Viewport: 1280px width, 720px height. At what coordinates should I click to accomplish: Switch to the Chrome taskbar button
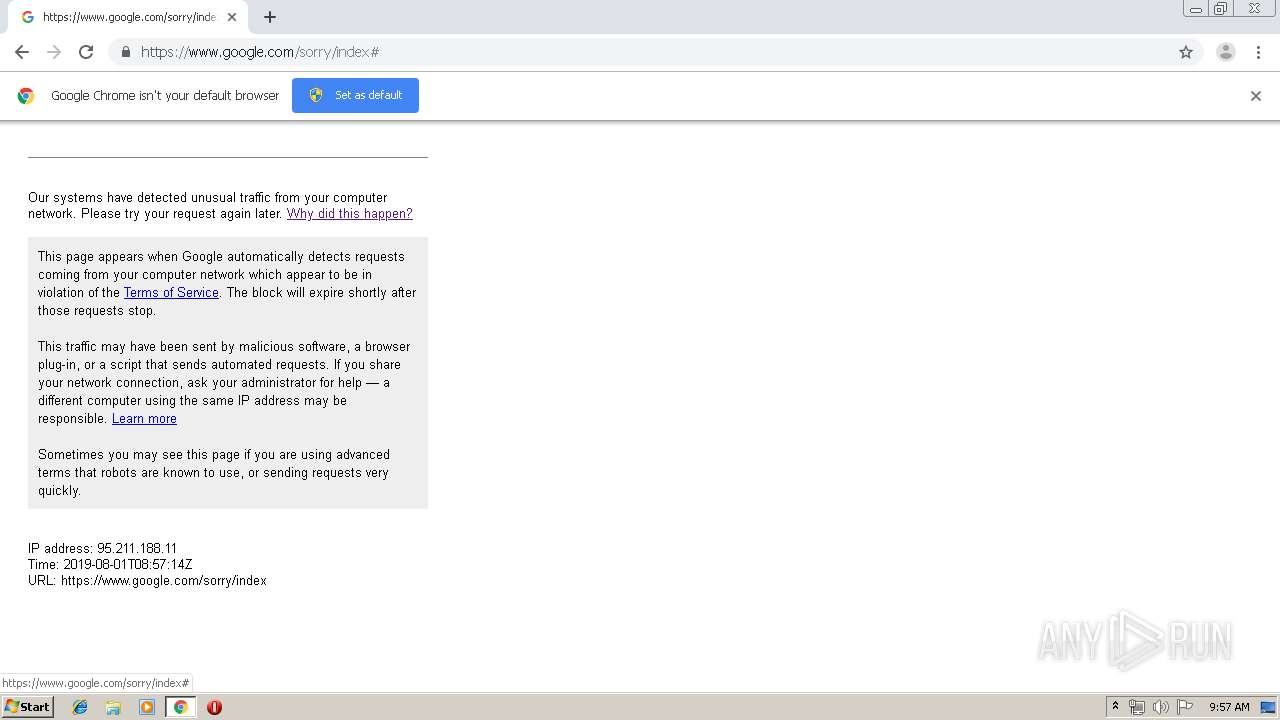tap(180, 707)
